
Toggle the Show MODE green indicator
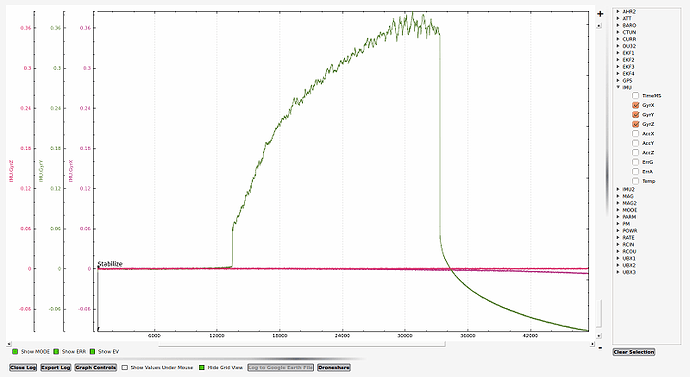[x=15, y=351]
